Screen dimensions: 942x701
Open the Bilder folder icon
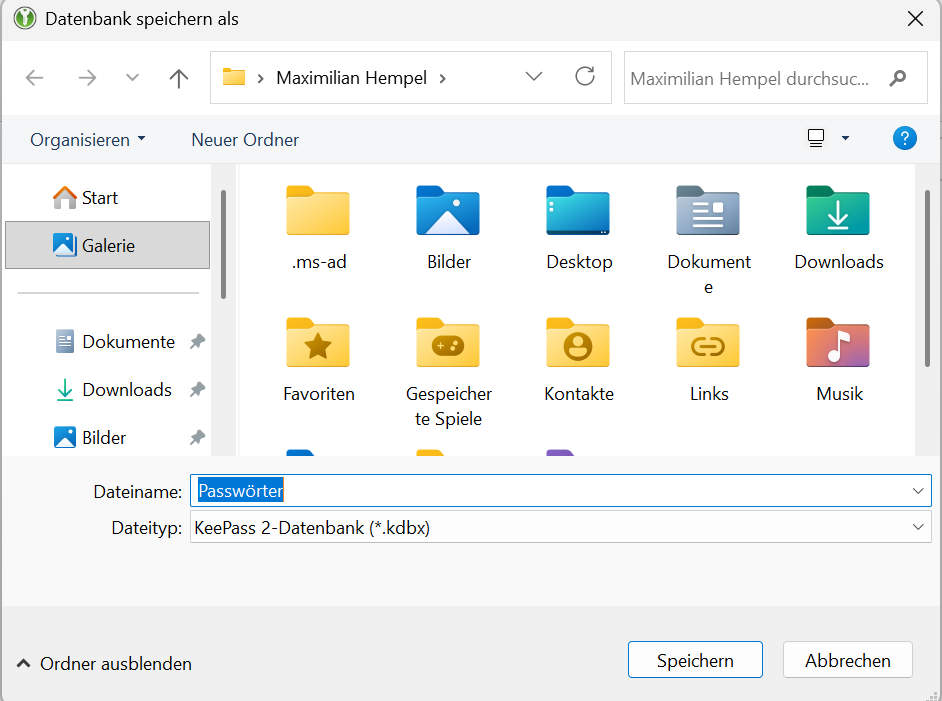pos(448,211)
